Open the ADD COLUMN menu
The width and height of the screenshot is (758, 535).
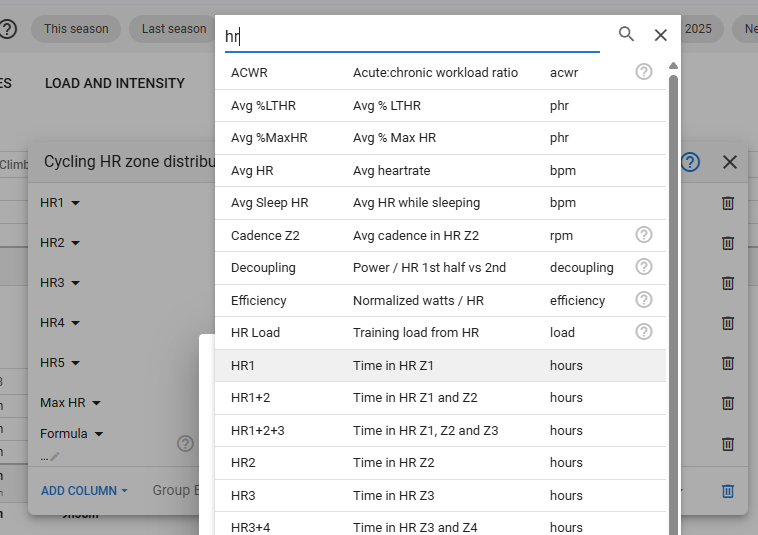(x=84, y=490)
